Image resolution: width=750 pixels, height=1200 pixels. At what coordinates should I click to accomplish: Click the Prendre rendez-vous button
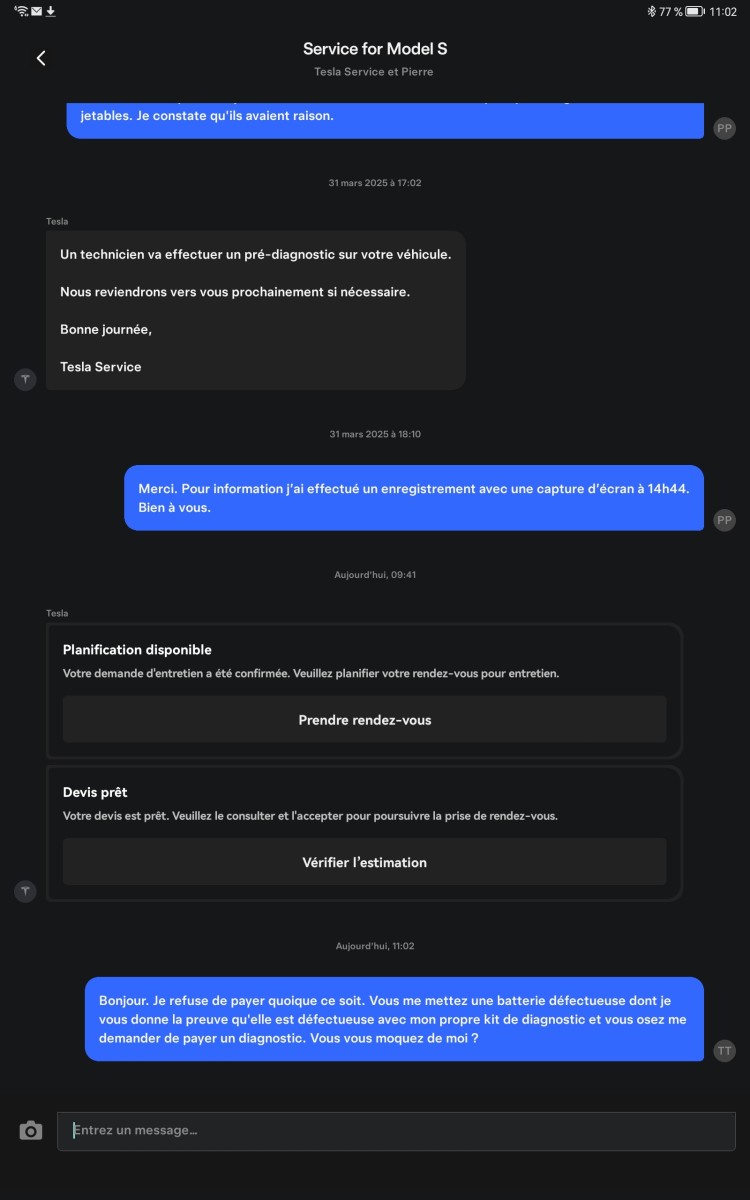click(x=365, y=719)
